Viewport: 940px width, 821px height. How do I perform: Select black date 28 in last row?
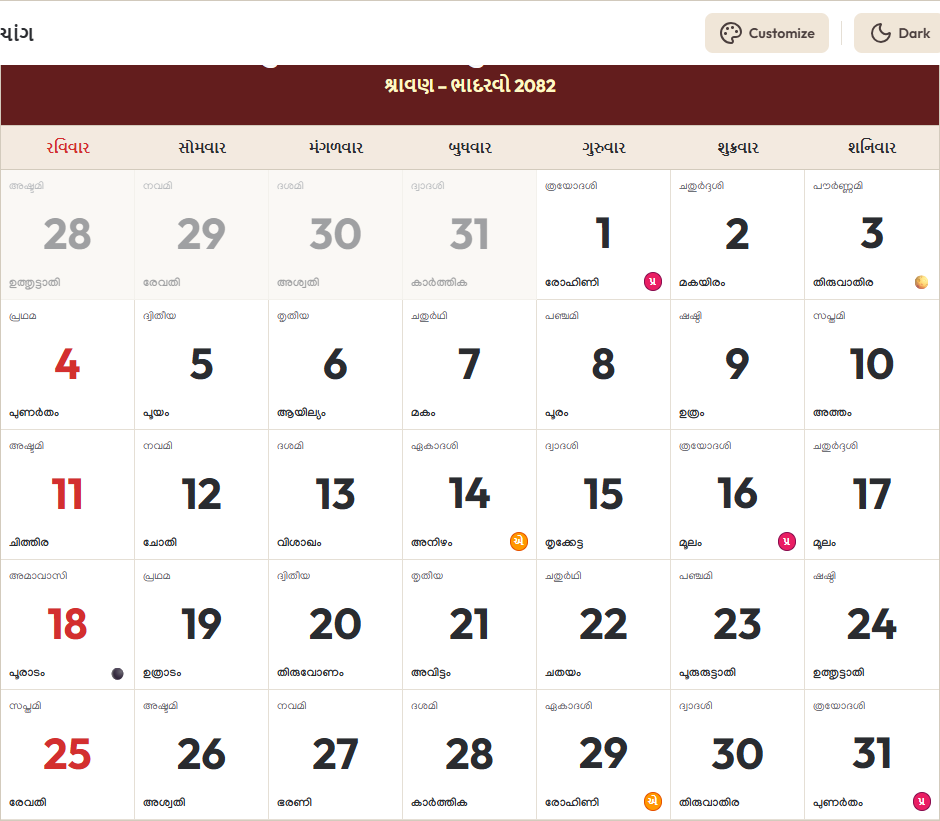470,754
